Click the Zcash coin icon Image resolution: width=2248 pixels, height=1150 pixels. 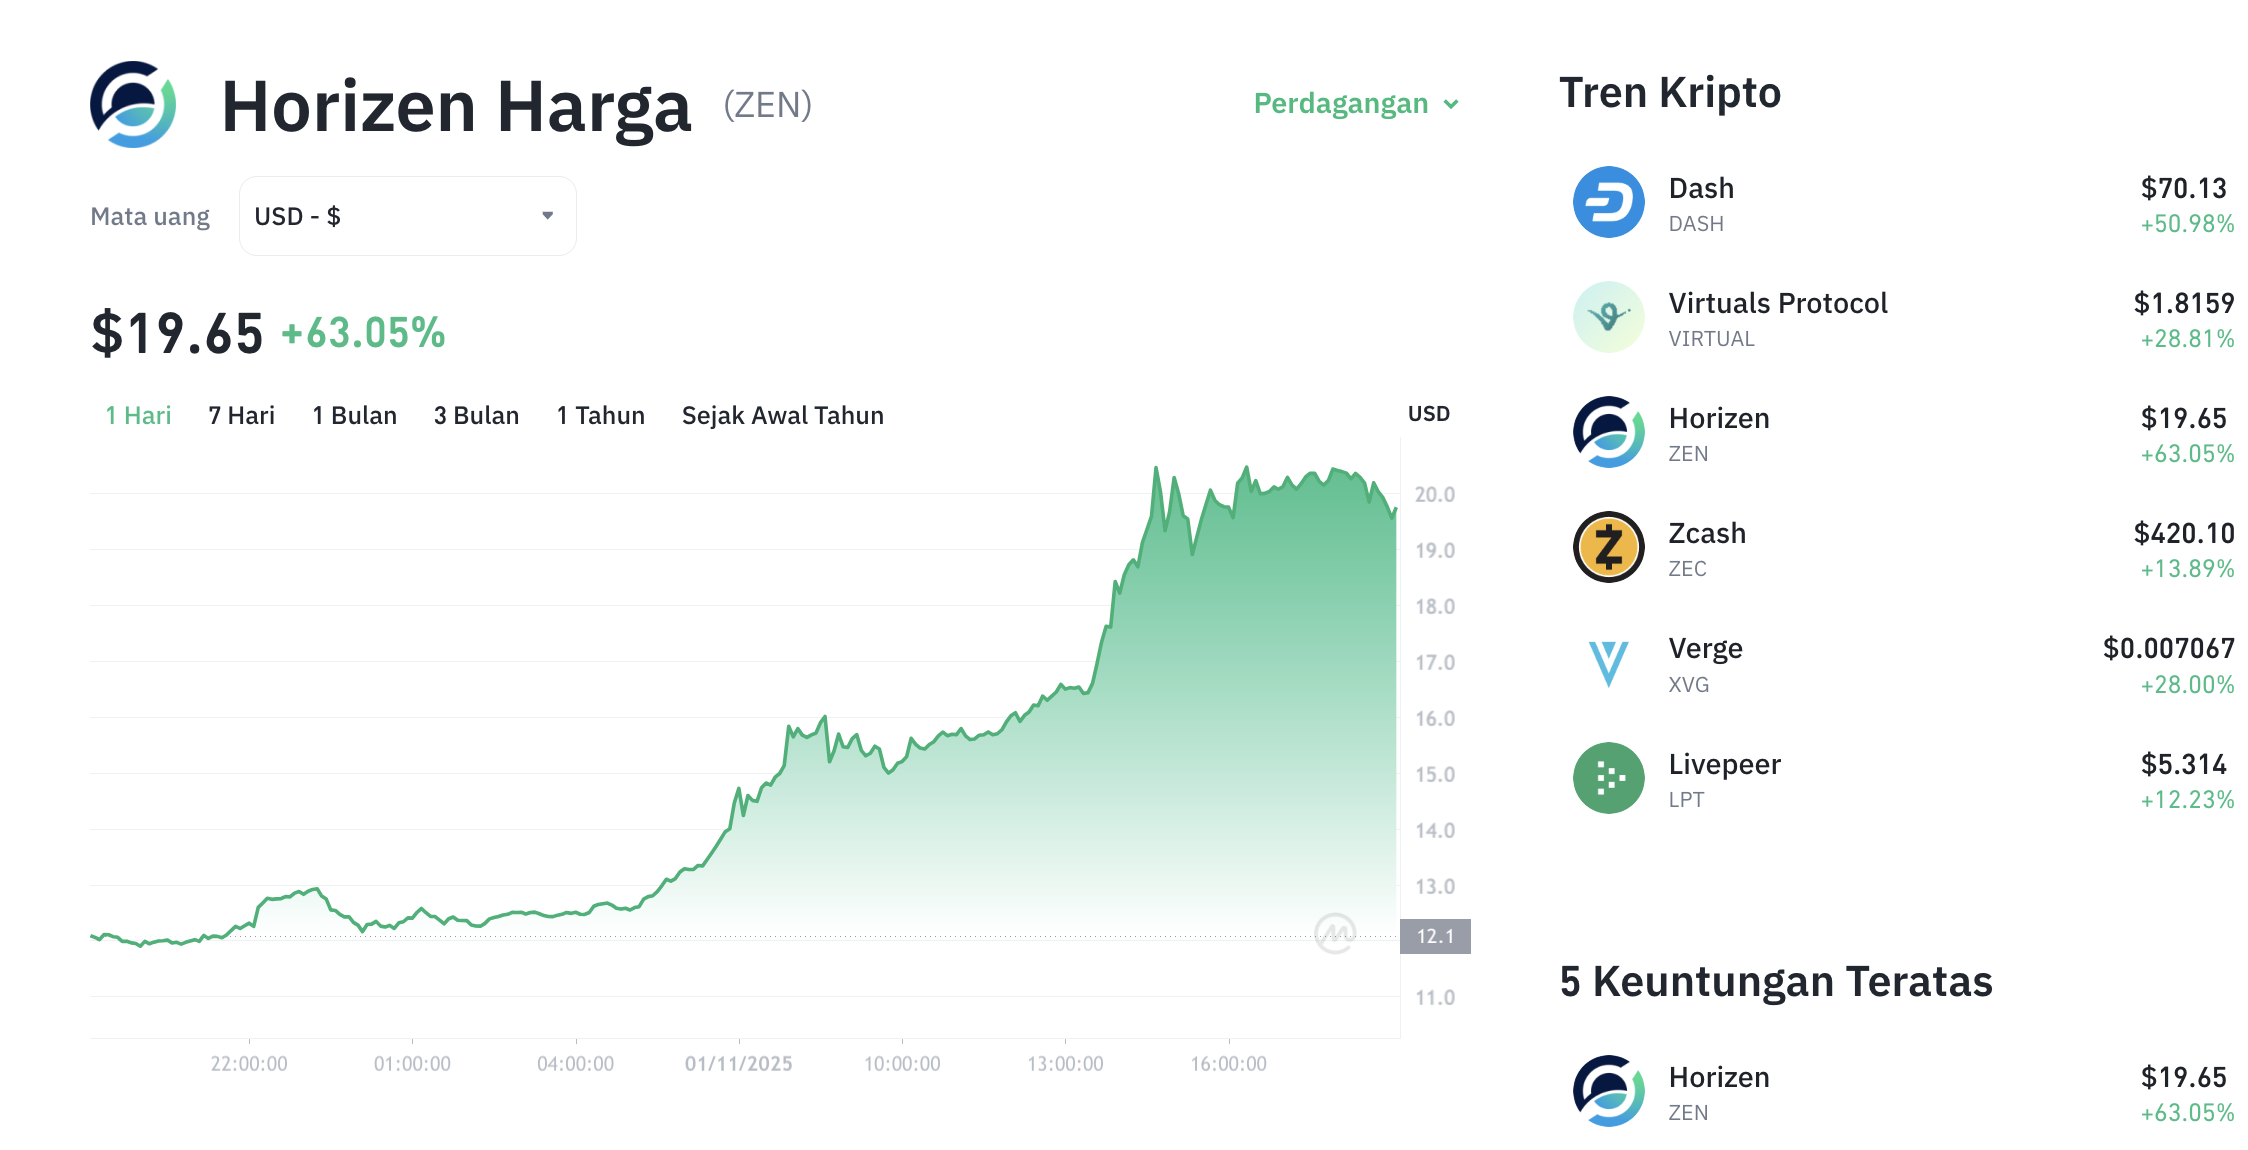pyautogui.click(x=1607, y=547)
